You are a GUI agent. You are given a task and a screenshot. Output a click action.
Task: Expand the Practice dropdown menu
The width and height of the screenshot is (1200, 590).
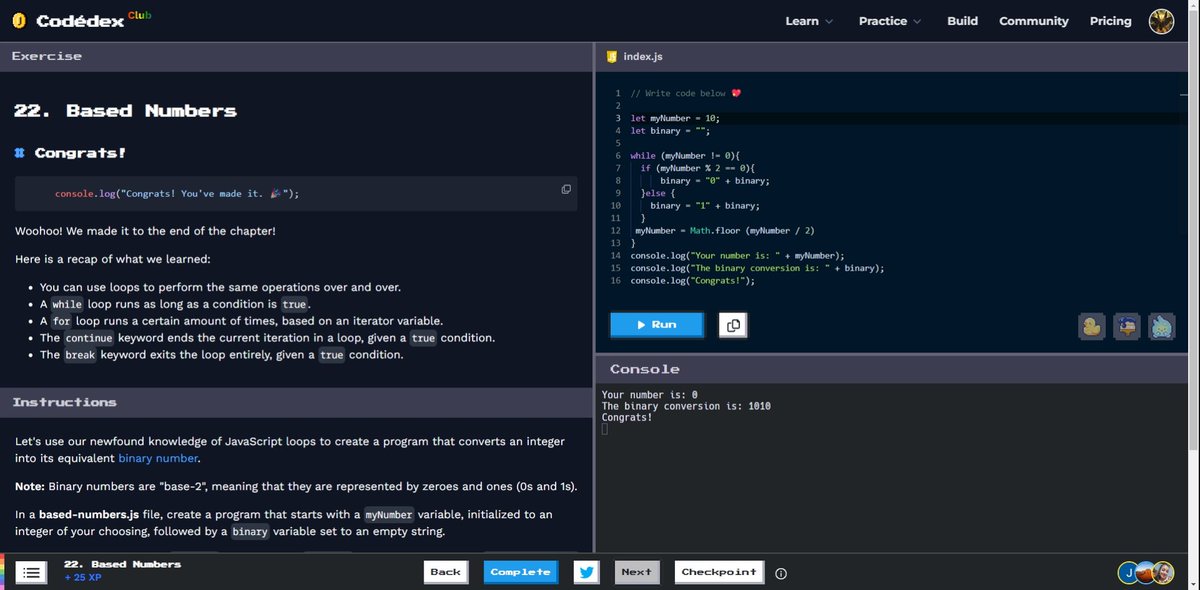(889, 21)
